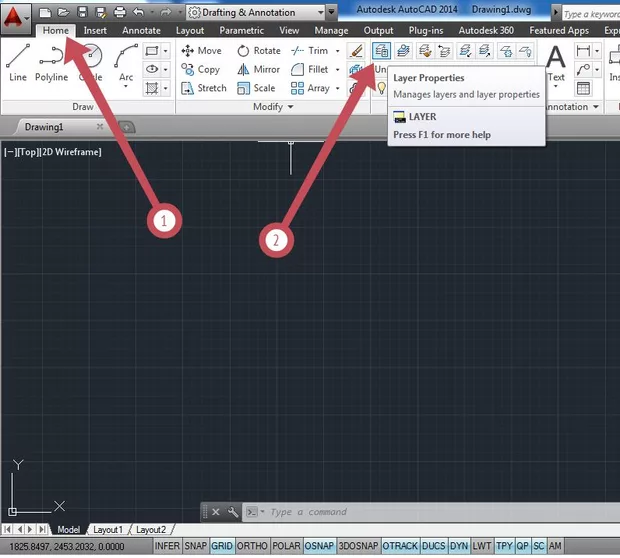Select the Copy tool

[201, 69]
